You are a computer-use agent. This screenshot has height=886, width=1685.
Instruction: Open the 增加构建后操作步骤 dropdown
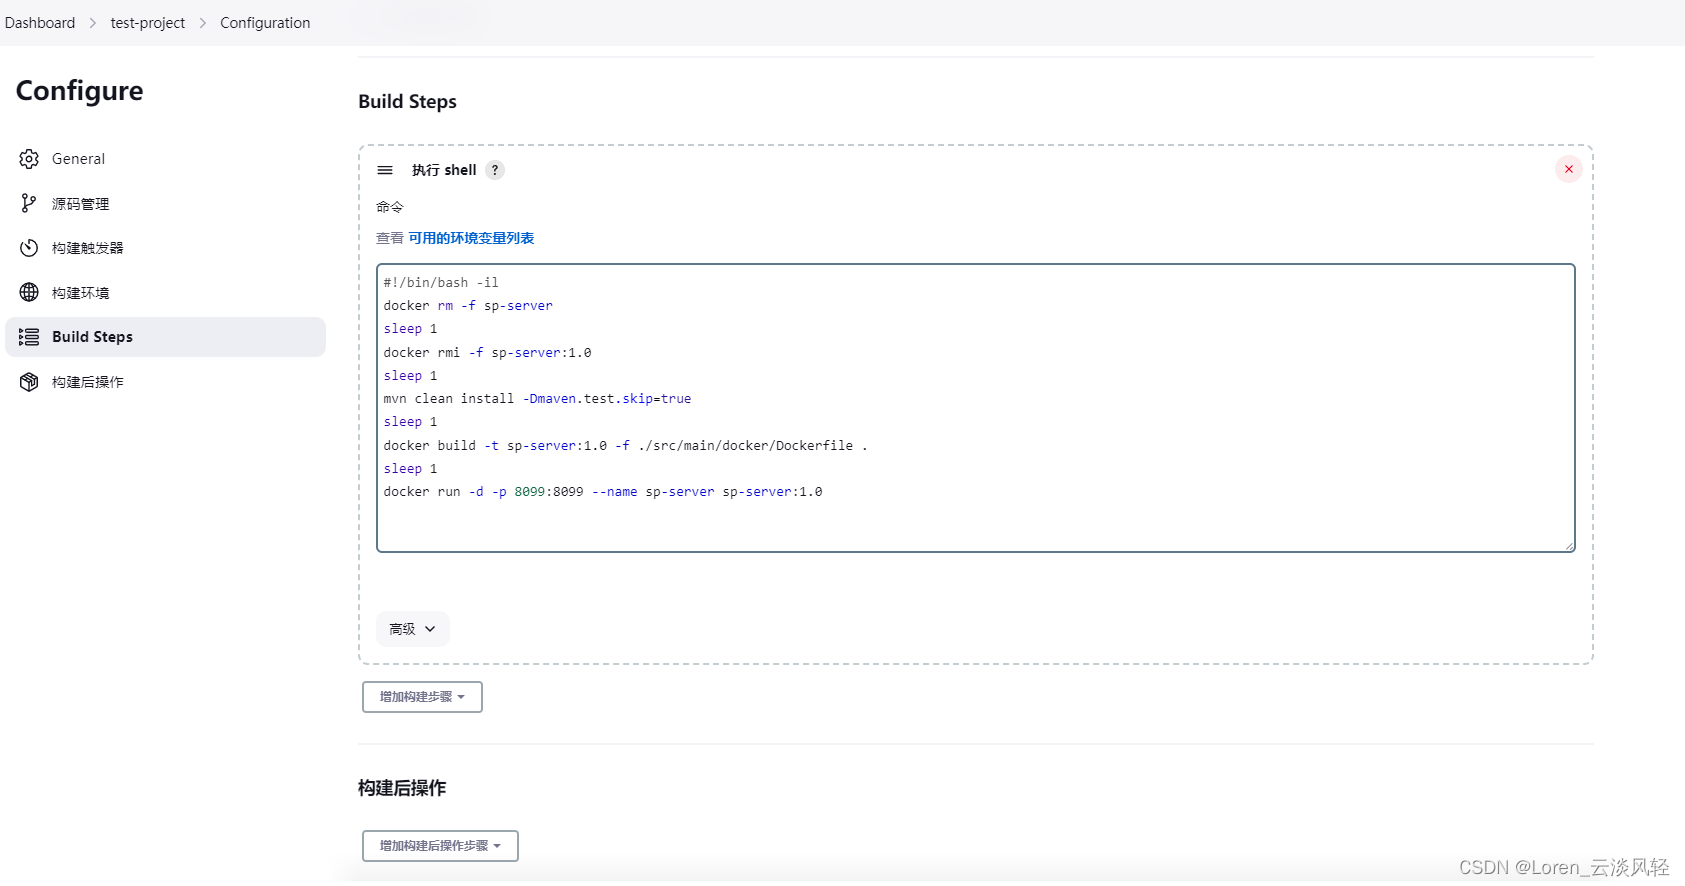440,846
